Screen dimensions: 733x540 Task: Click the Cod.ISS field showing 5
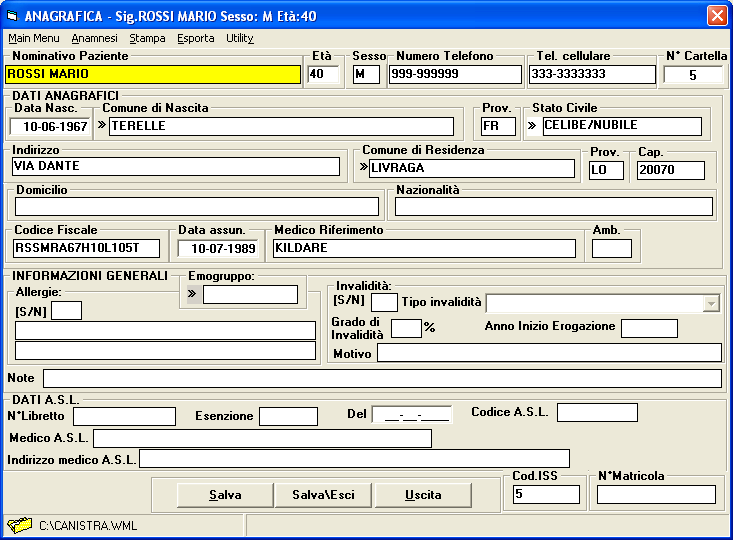point(546,494)
